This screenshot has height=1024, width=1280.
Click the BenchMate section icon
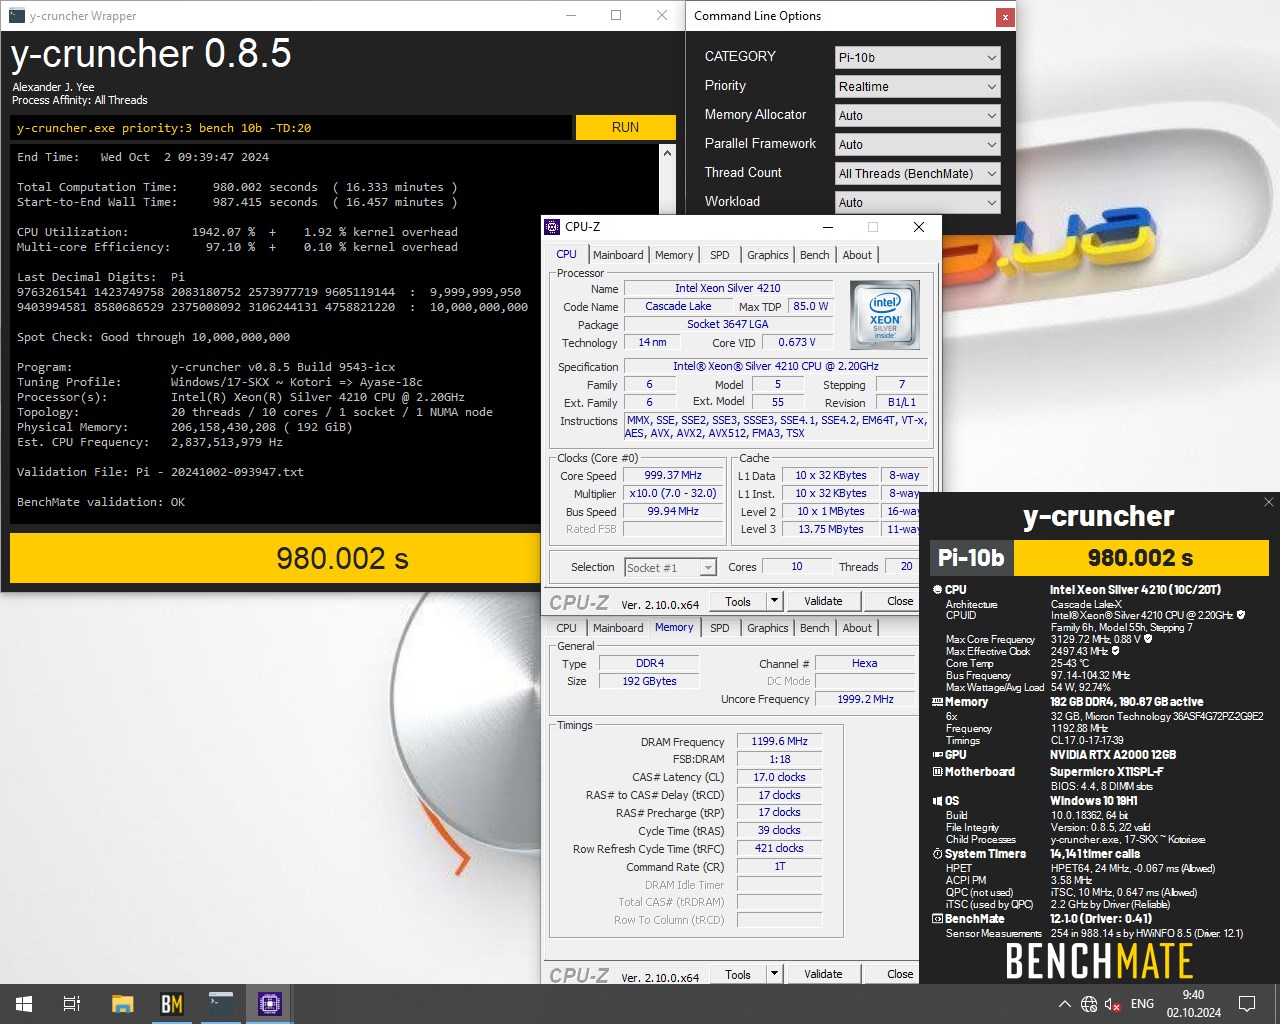(x=937, y=919)
